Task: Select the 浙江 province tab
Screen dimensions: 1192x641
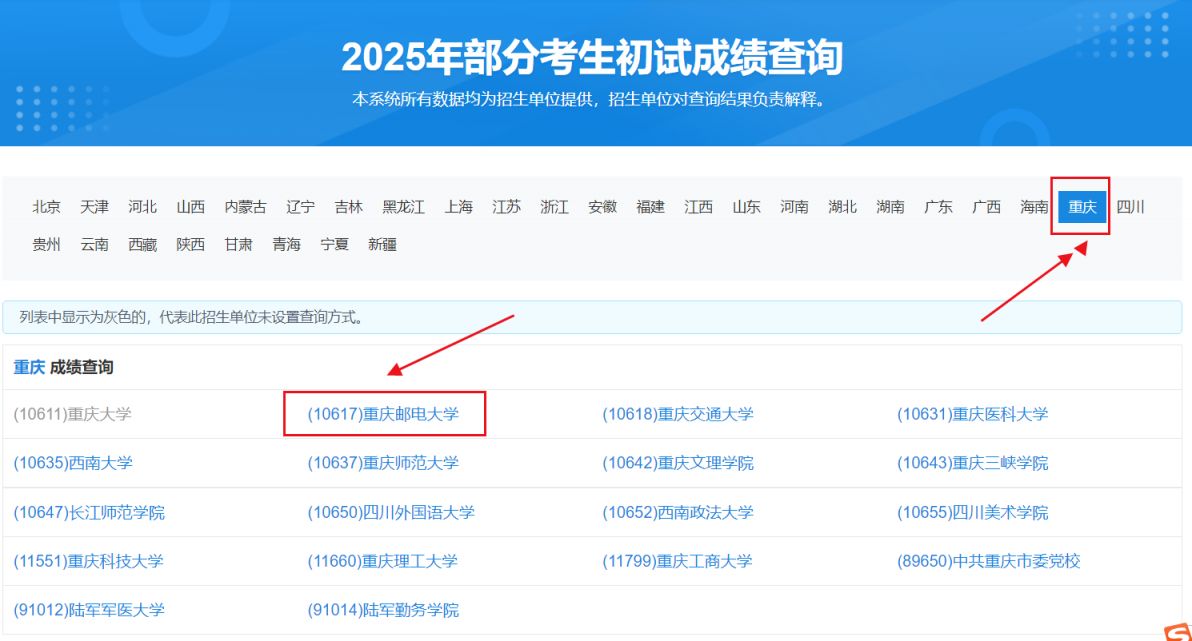Action: (x=554, y=207)
